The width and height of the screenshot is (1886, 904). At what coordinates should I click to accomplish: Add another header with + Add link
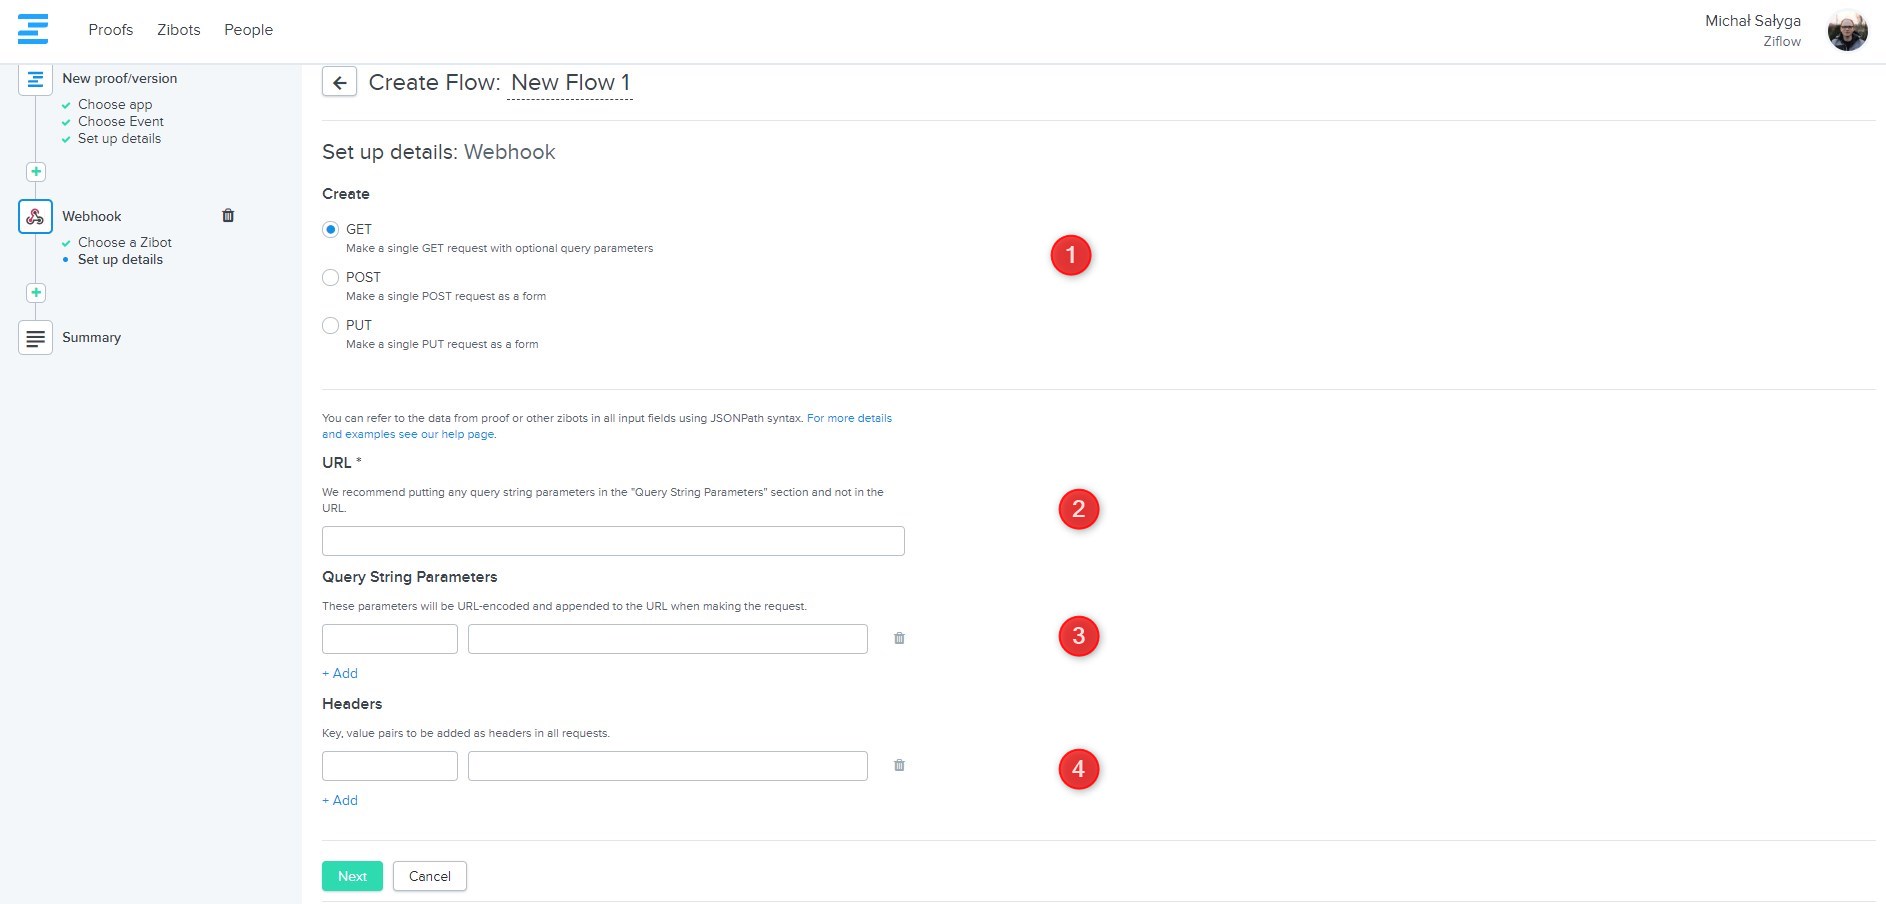pyautogui.click(x=340, y=800)
